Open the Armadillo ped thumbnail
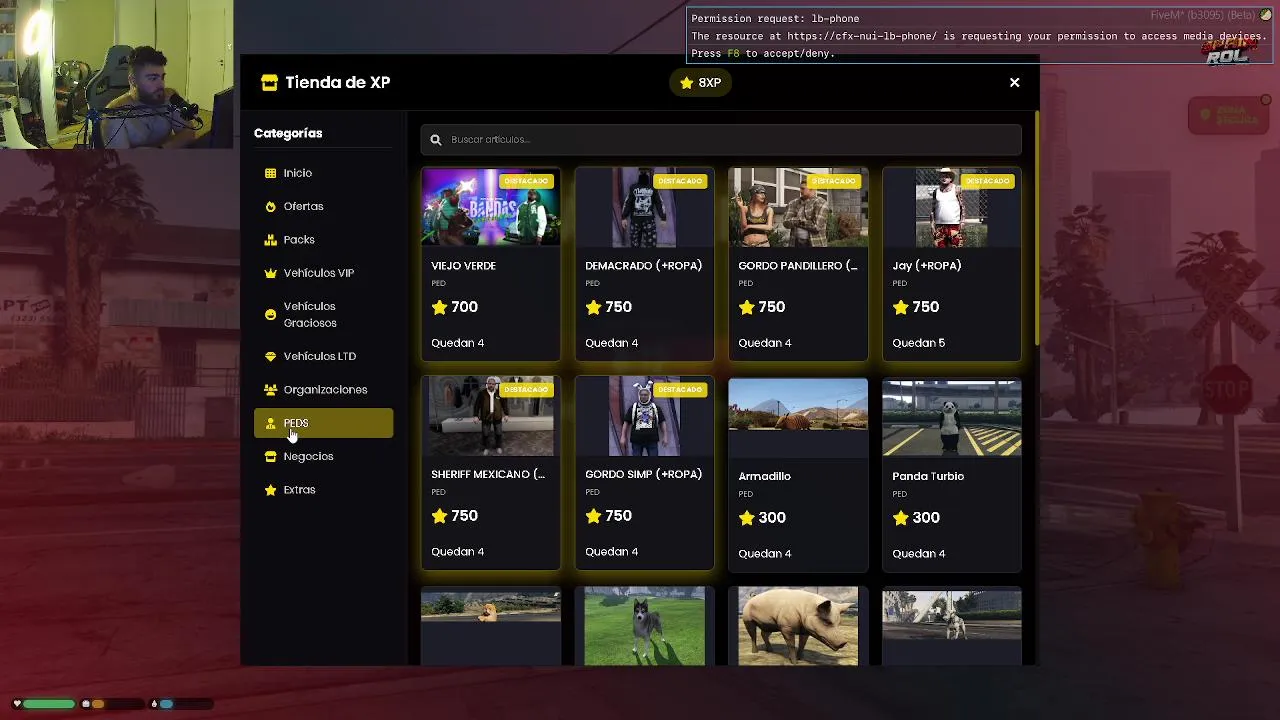This screenshot has width=1280, height=720. tap(798, 417)
